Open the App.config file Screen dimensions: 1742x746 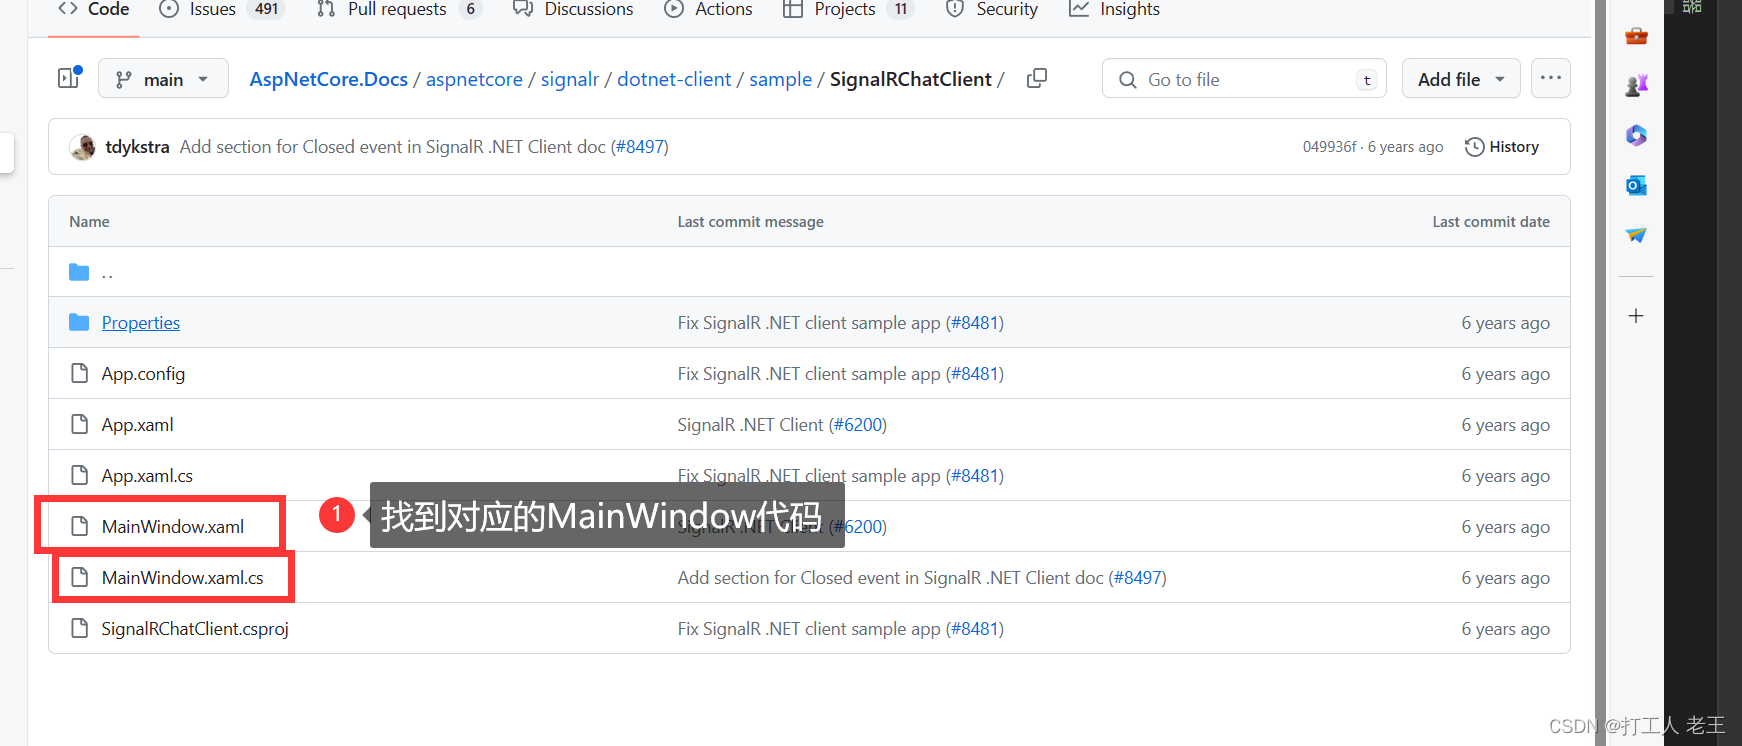tap(143, 374)
